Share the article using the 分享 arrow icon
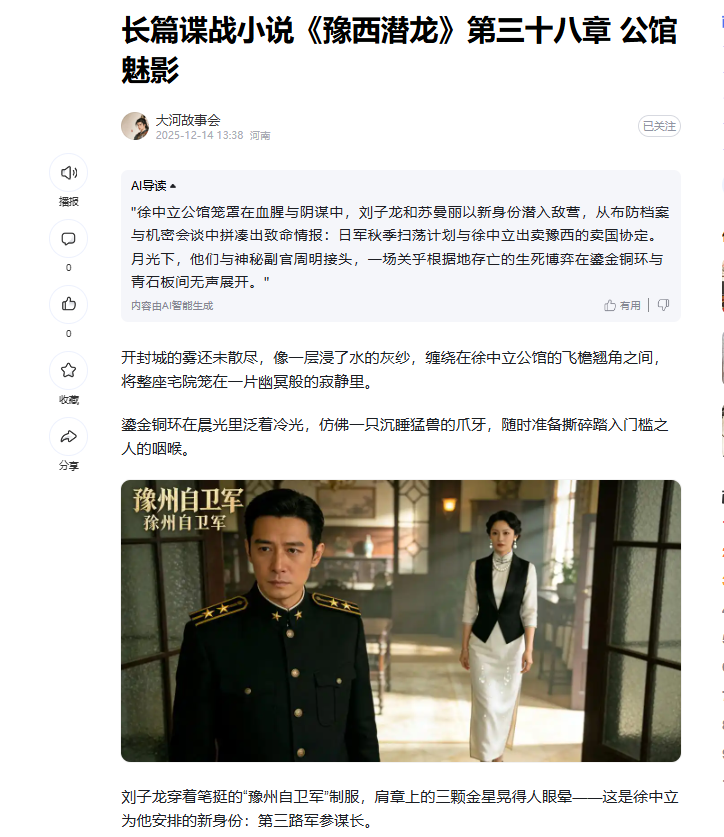Viewport: 724px width, 837px height. [x=68, y=437]
